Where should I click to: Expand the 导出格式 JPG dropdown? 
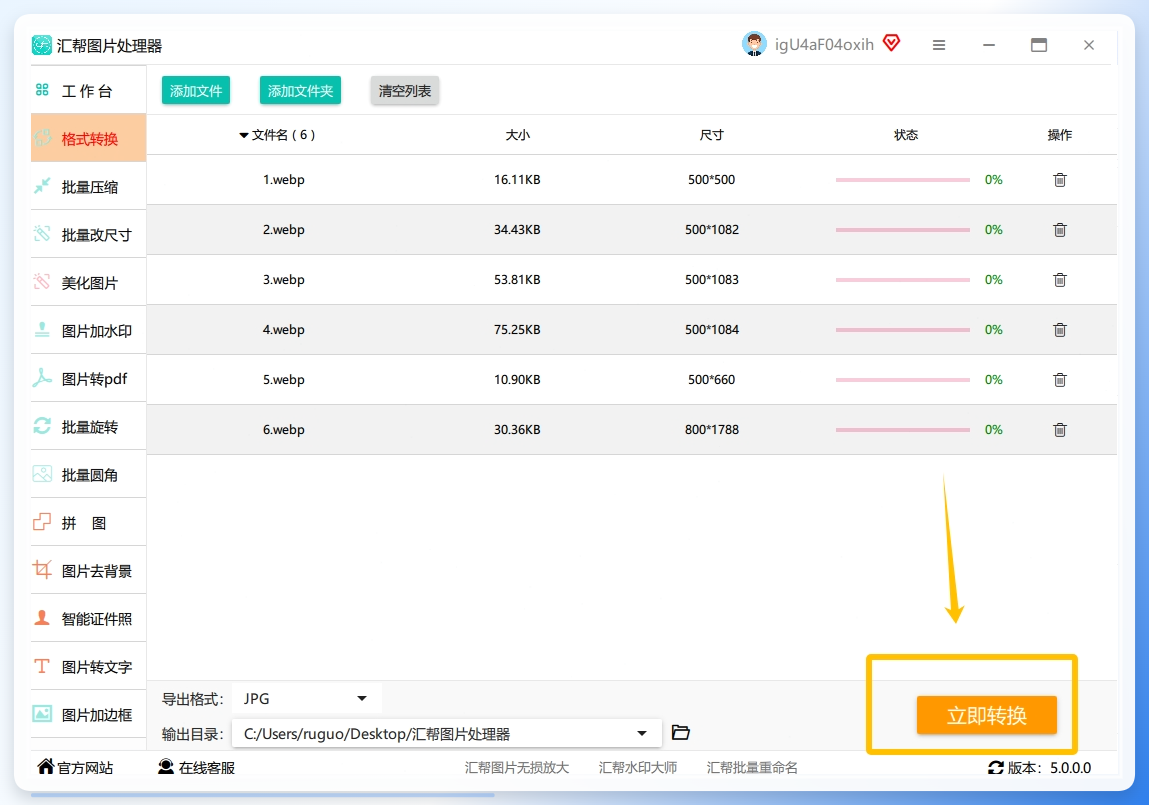[306, 698]
